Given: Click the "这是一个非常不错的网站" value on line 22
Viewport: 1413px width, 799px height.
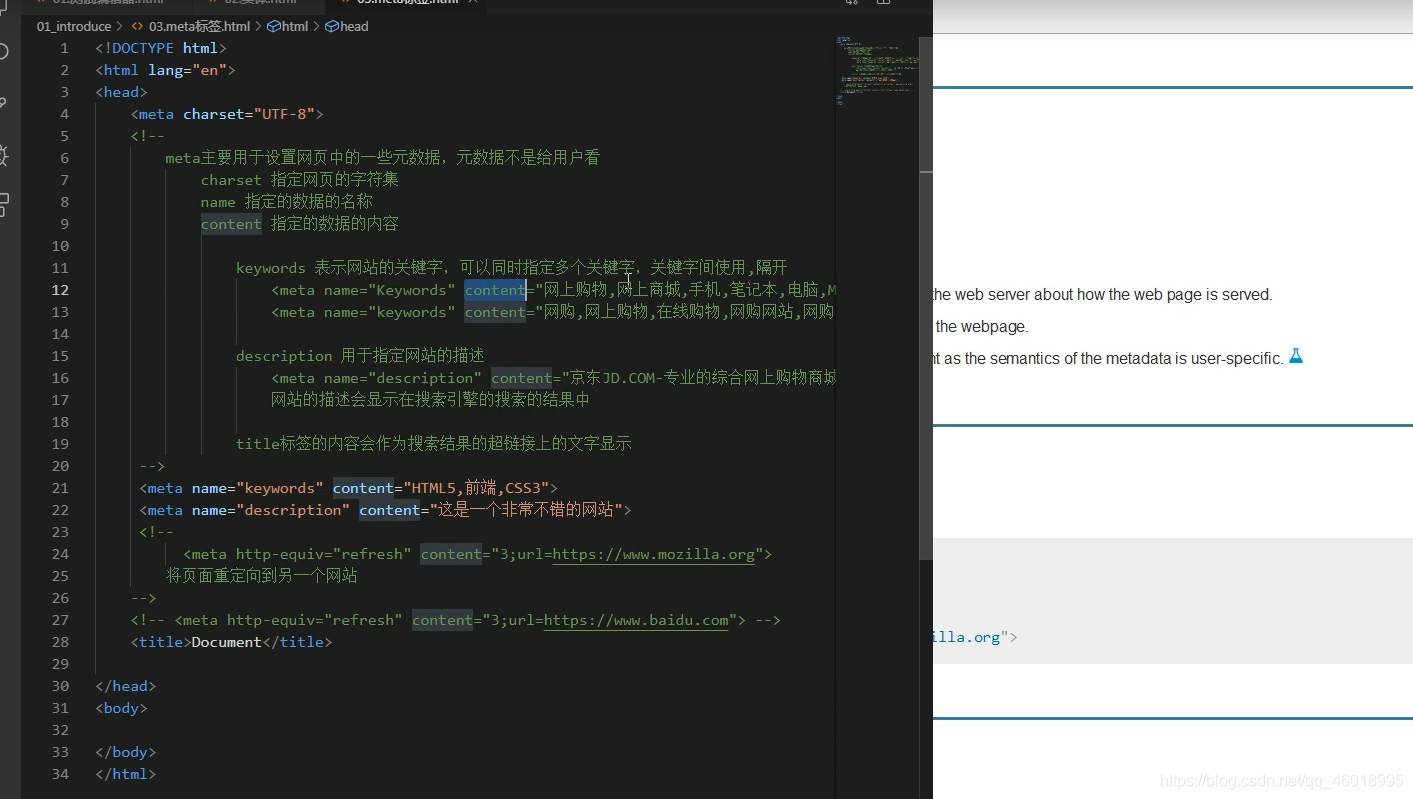Looking at the screenshot, I should pos(527,510).
